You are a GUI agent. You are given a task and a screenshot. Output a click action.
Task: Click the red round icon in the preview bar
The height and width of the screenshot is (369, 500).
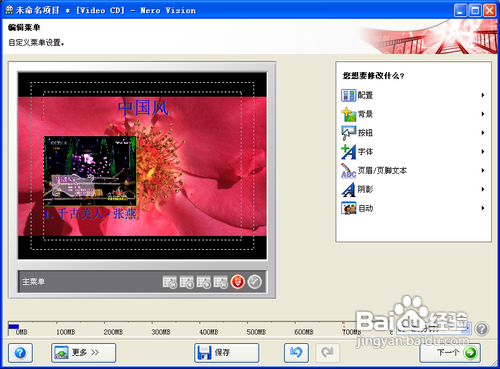click(x=238, y=282)
